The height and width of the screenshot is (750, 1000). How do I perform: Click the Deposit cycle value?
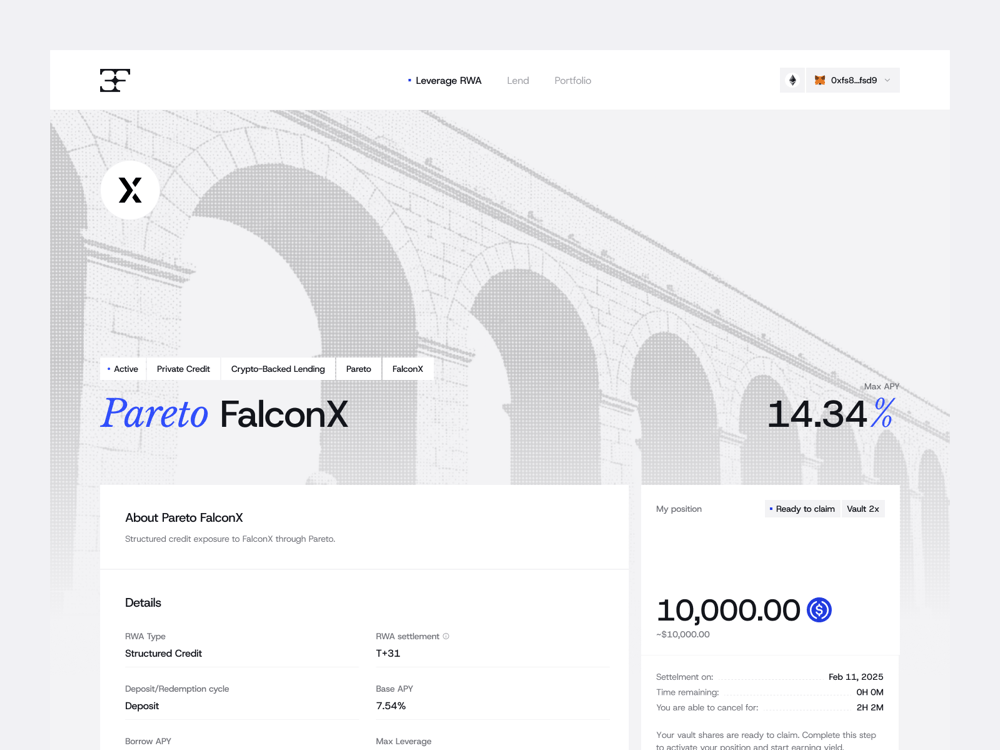pyautogui.click(x=142, y=706)
